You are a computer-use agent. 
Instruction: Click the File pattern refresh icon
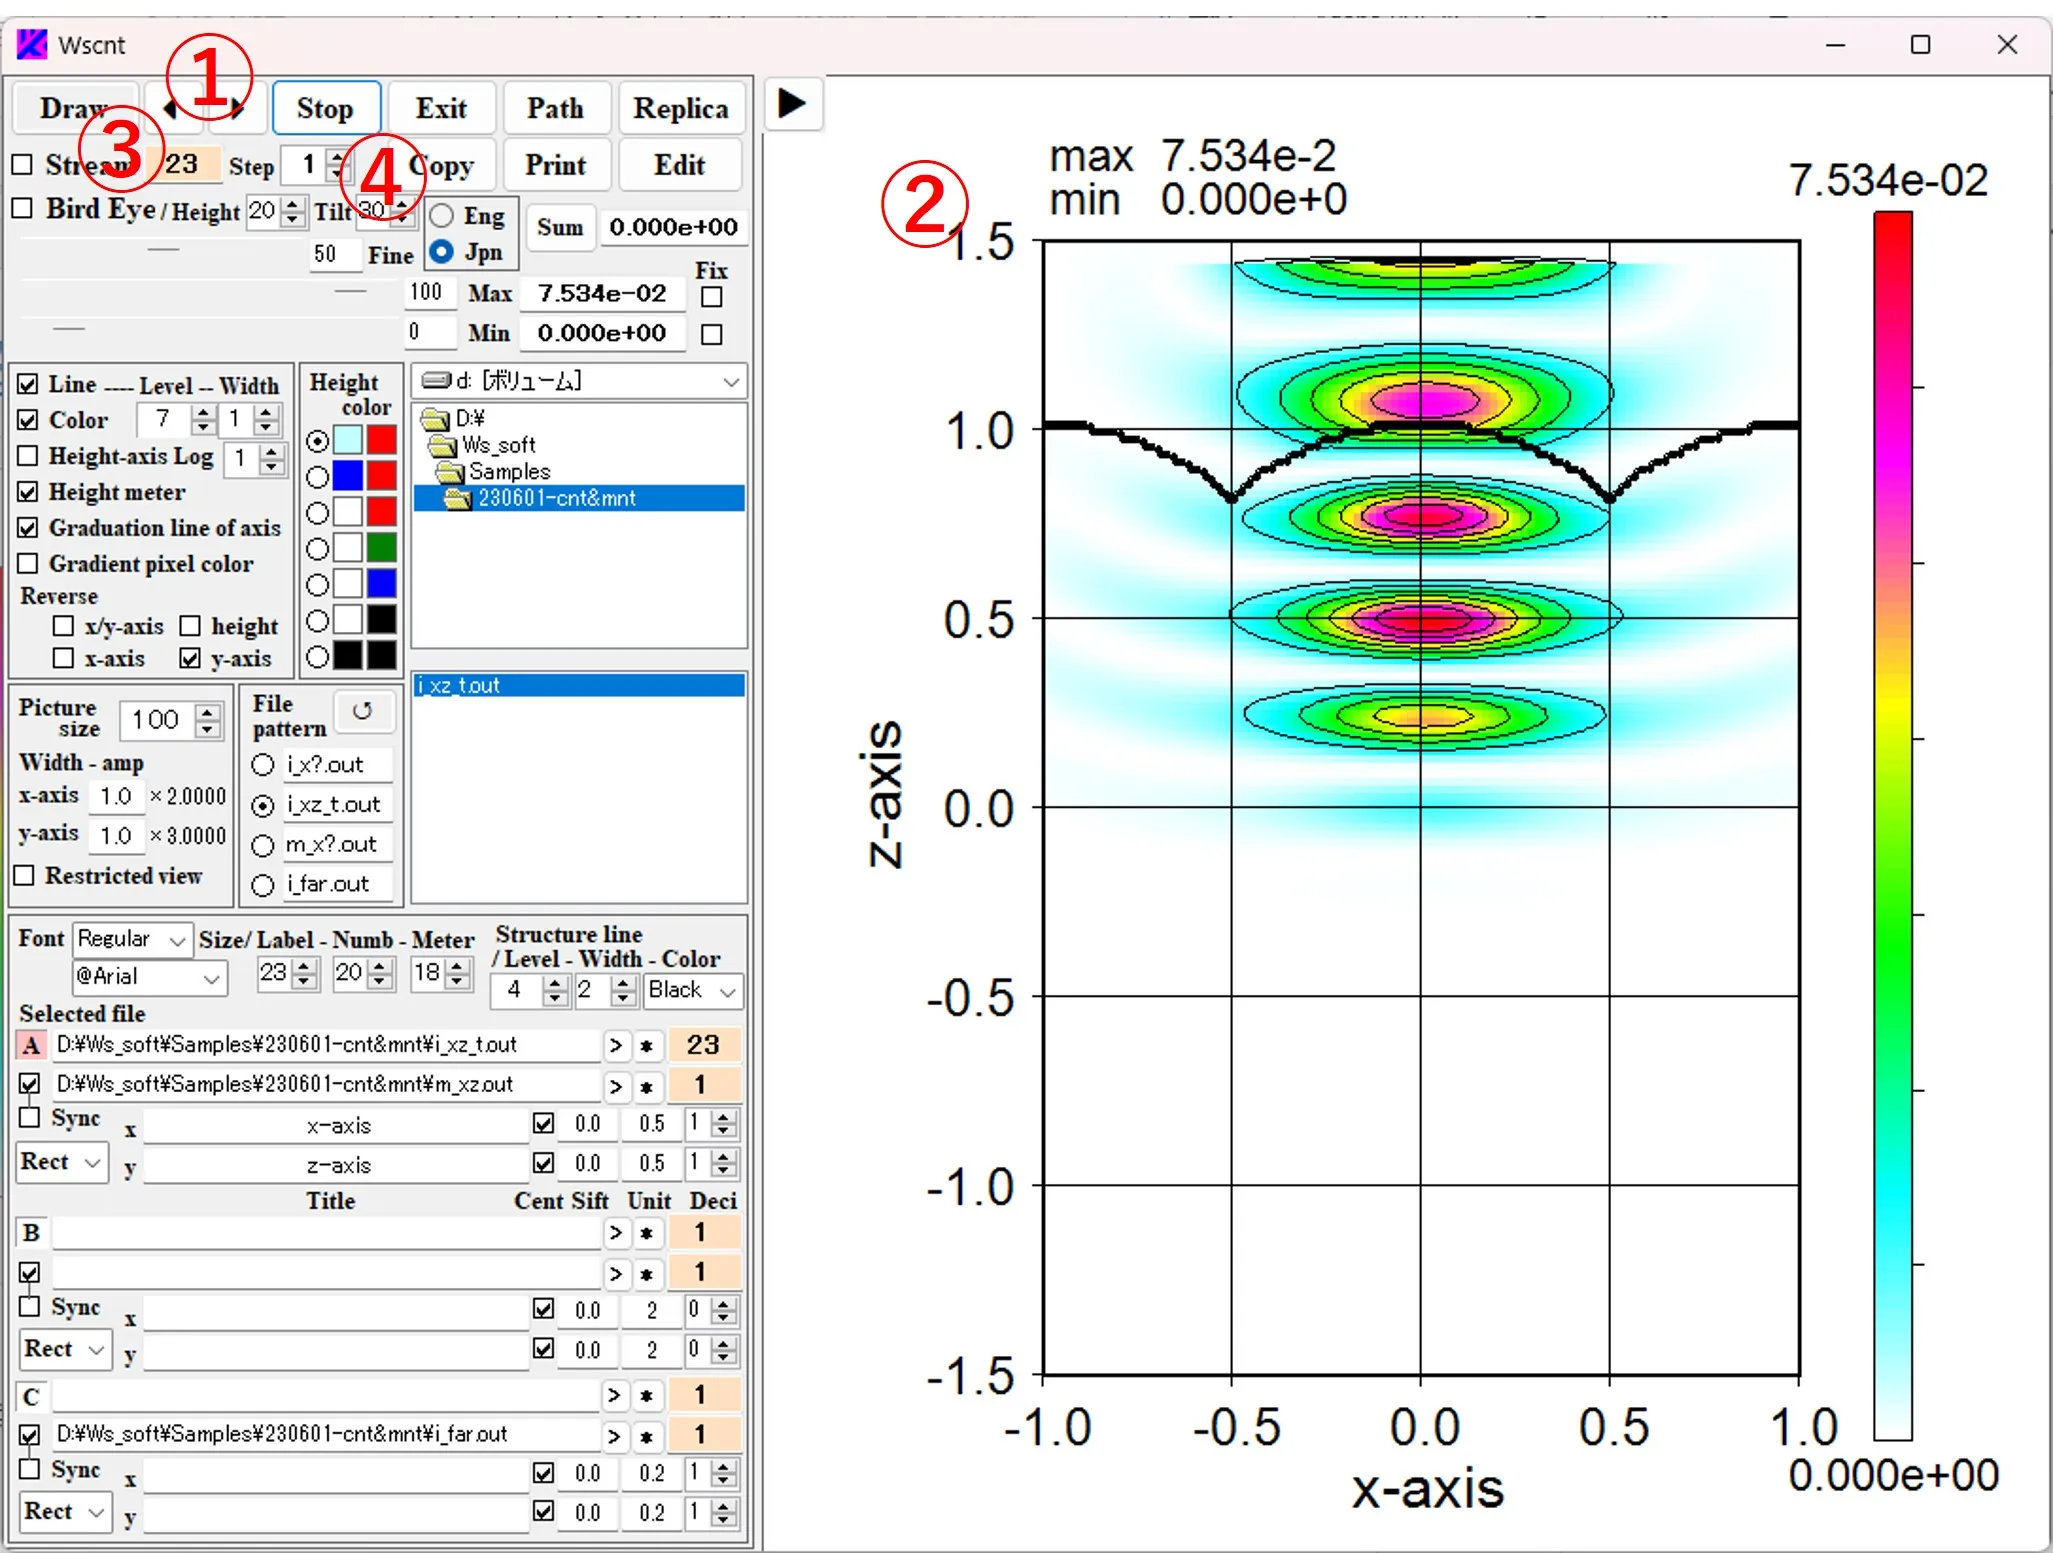(x=362, y=710)
